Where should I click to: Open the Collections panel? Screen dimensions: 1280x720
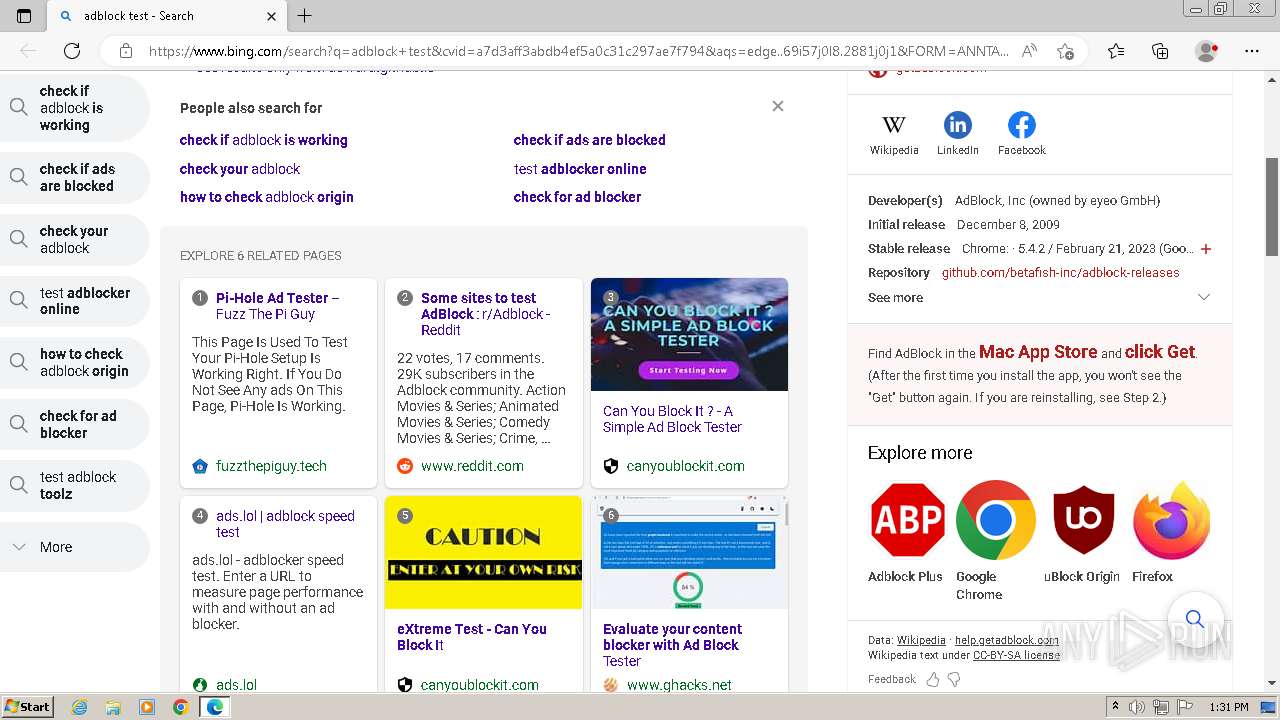pos(1160,51)
